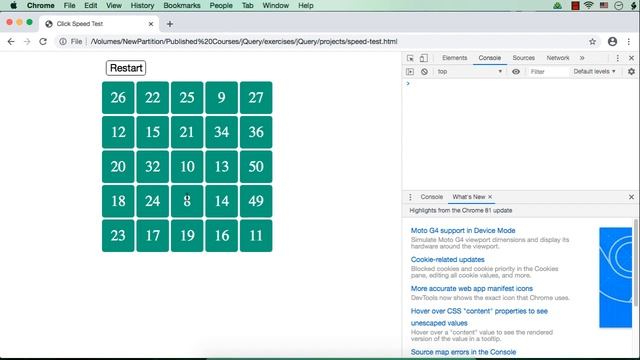The image size is (640, 360).
Task: Open the Wi-Fi status menu
Action: pyautogui.click(x=589, y=5)
